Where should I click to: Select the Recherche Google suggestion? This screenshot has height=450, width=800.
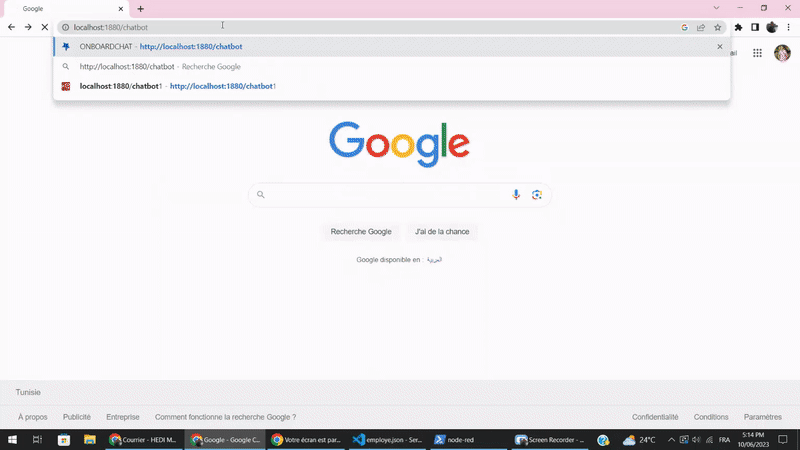coord(391,66)
